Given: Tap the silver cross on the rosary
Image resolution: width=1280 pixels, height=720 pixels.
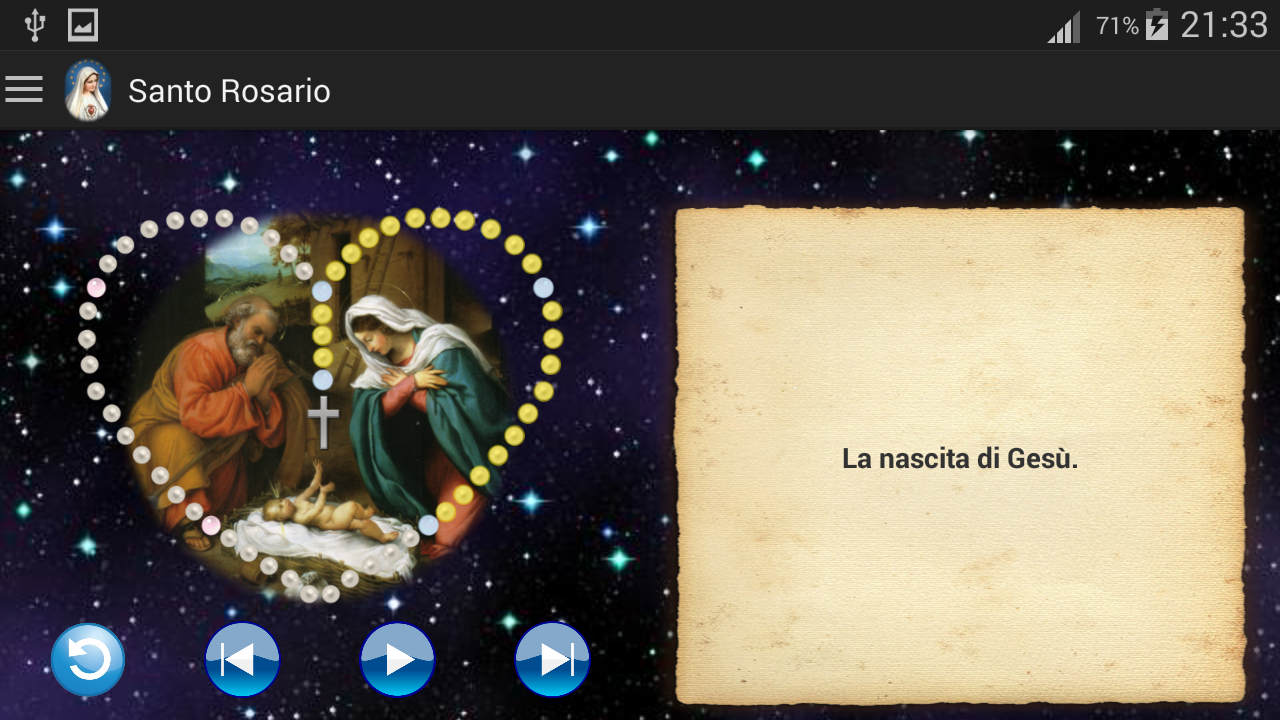Looking at the screenshot, I should pos(323,422).
